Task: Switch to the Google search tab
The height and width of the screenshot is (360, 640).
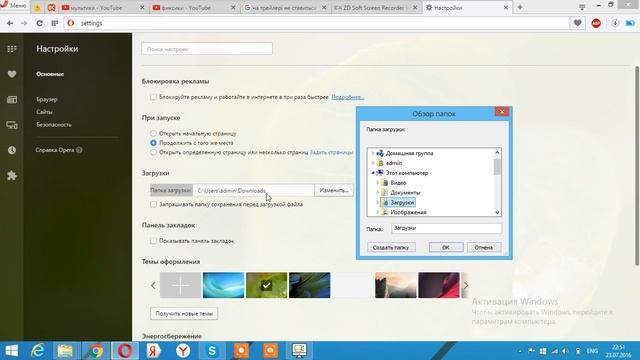Action: click(285, 7)
